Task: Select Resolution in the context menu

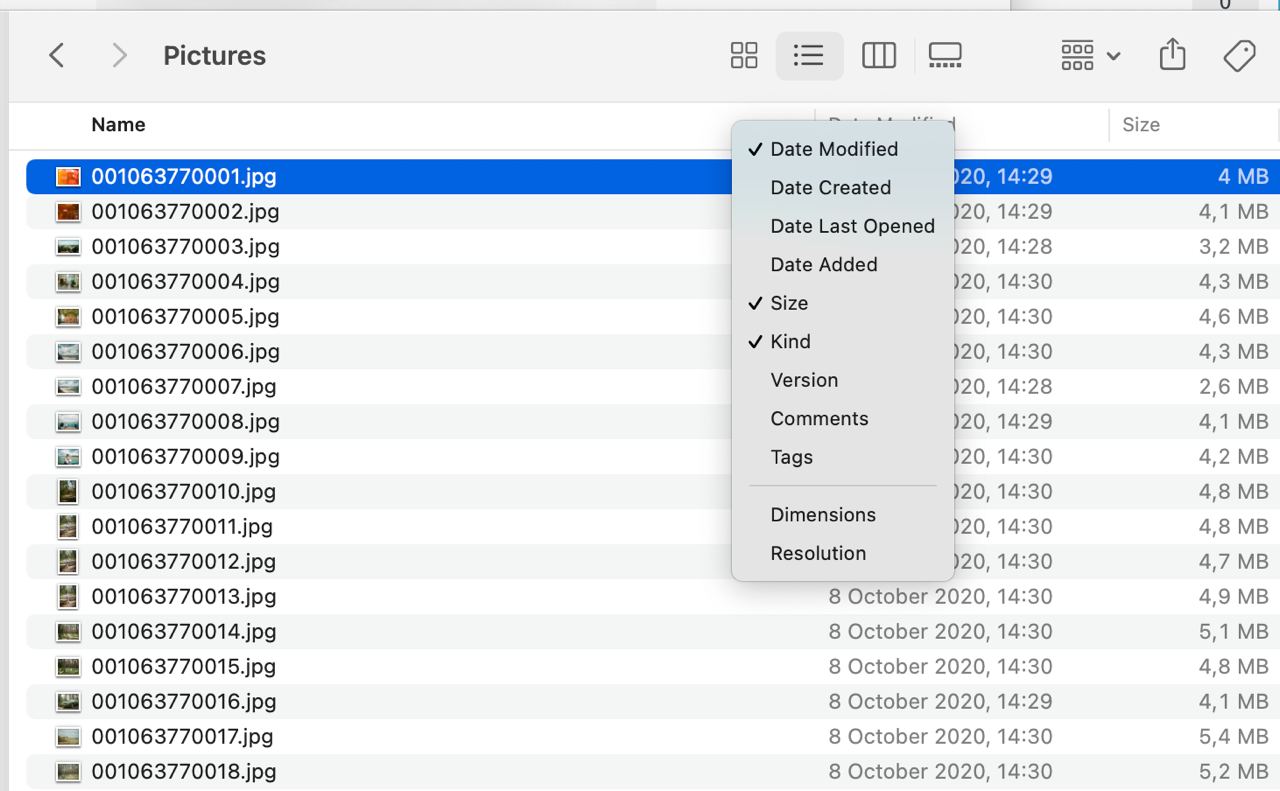Action: pos(818,554)
